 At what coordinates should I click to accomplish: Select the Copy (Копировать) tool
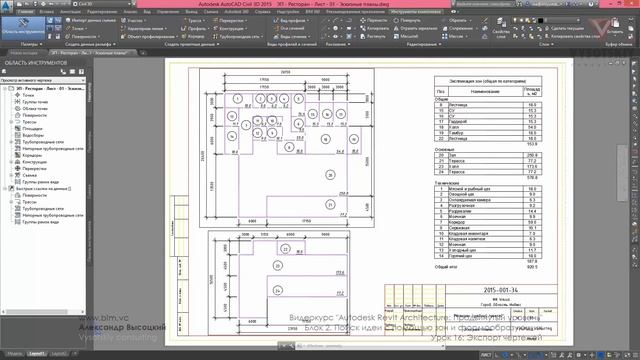click(375, 29)
